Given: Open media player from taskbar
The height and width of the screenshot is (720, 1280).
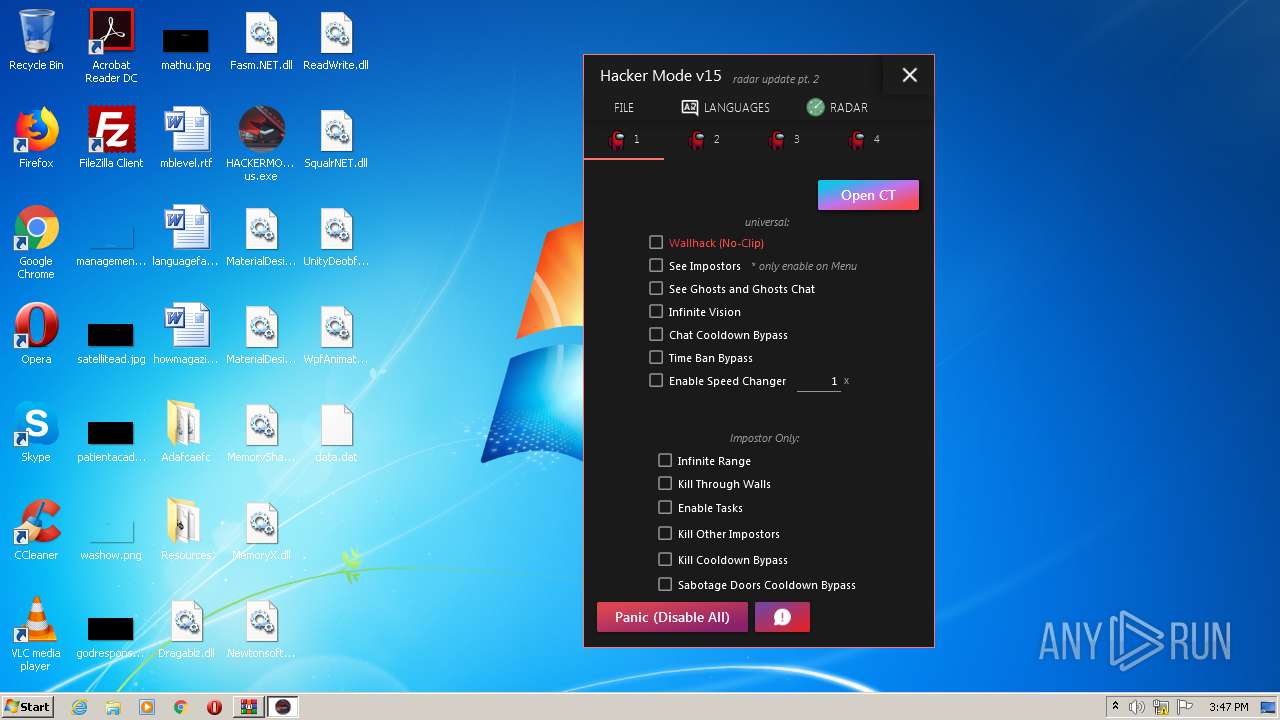Looking at the screenshot, I should tap(147, 707).
